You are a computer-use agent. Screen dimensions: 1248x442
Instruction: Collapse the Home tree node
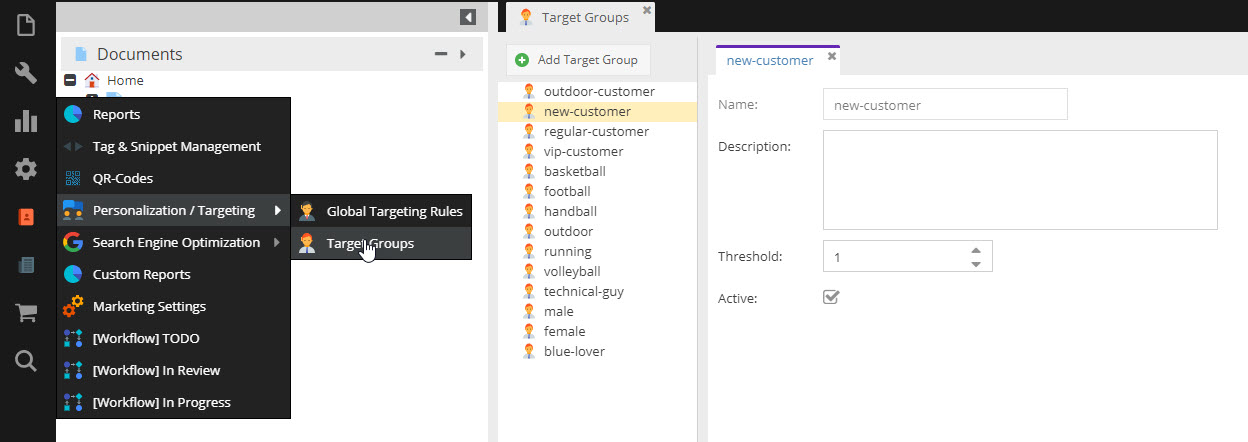(70, 80)
